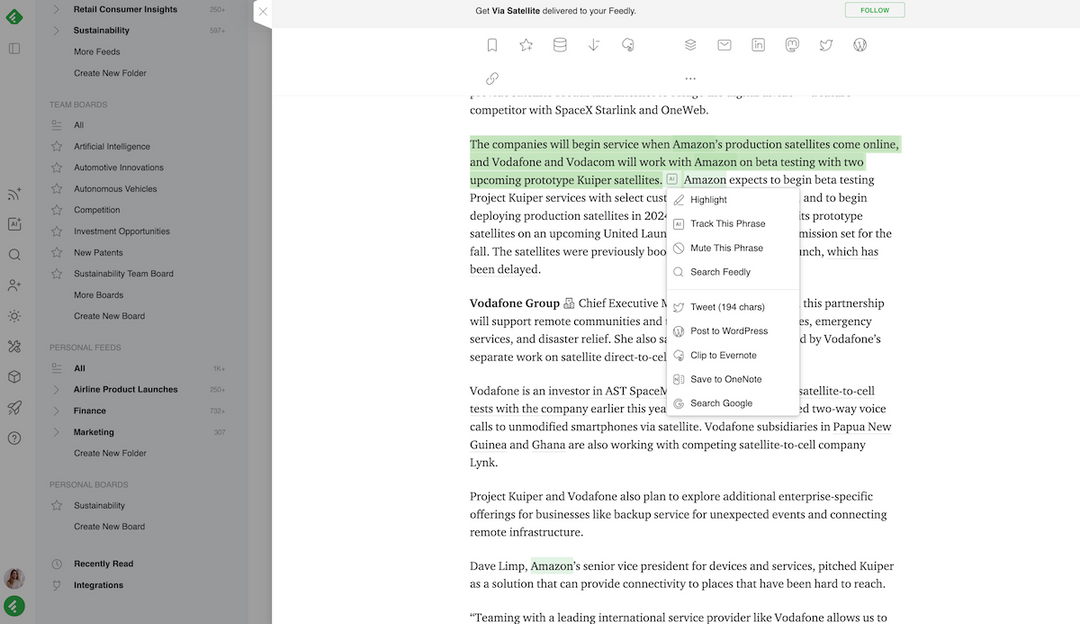Email this article via the envelope icon

(723, 44)
